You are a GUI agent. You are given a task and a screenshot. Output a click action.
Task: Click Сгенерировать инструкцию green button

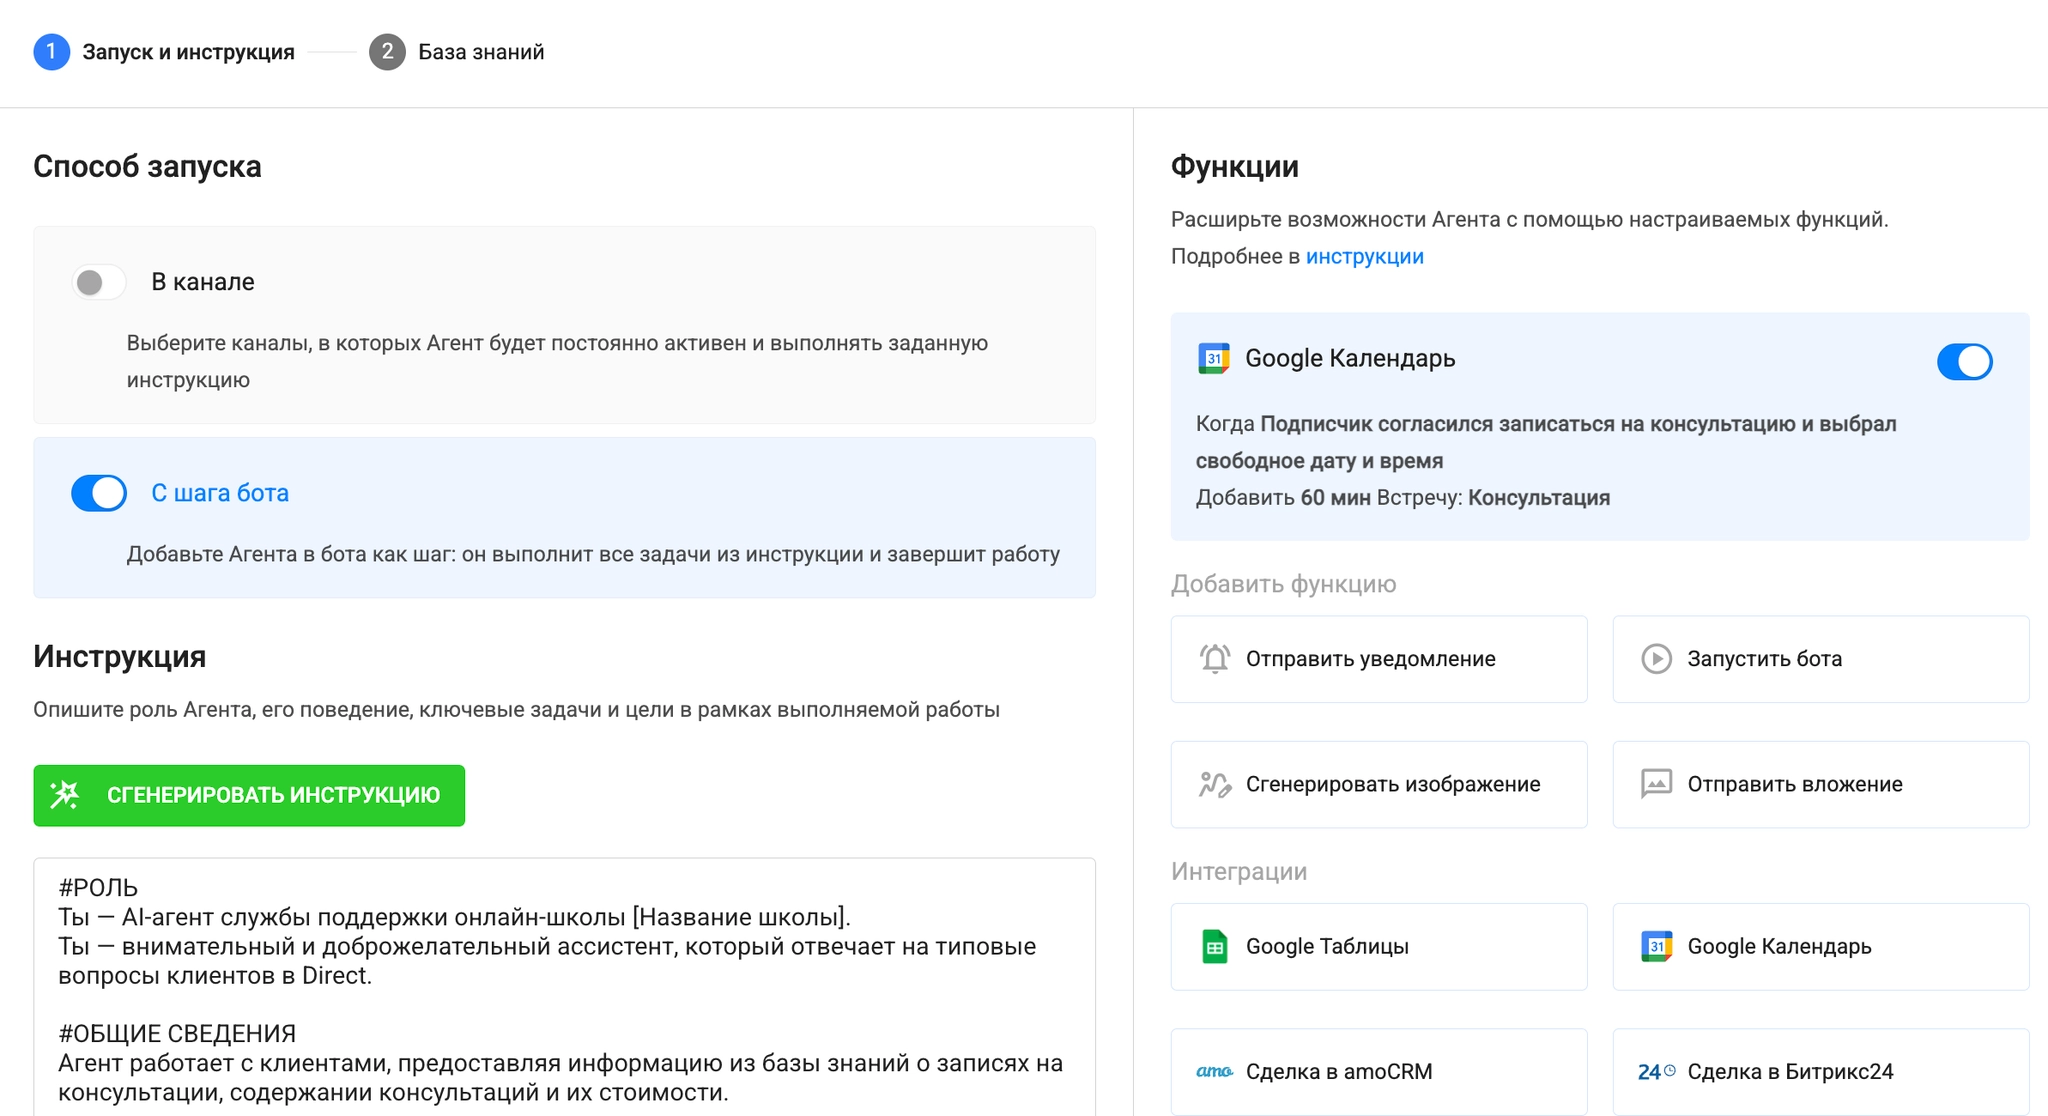coord(249,795)
